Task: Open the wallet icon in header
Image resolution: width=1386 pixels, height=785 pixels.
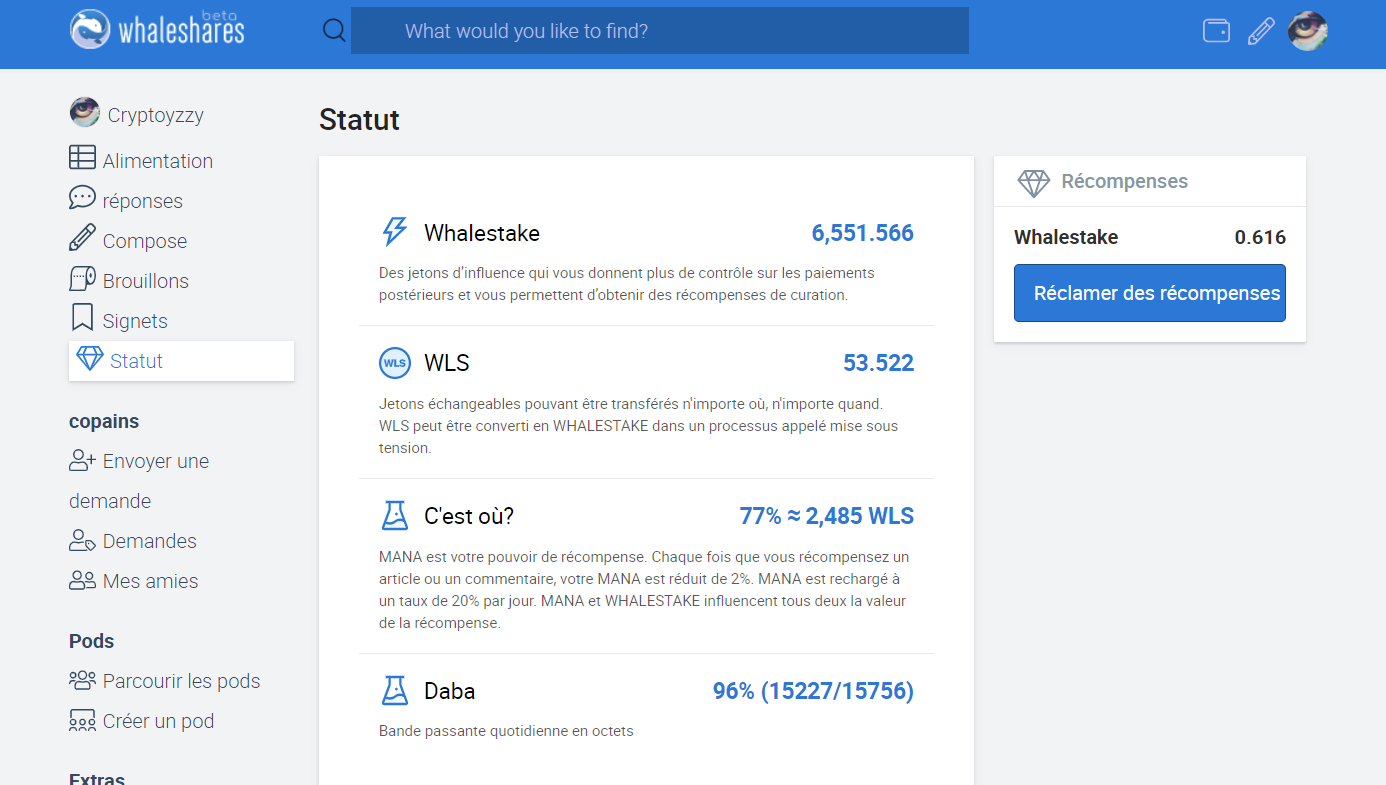Action: click(1216, 31)
